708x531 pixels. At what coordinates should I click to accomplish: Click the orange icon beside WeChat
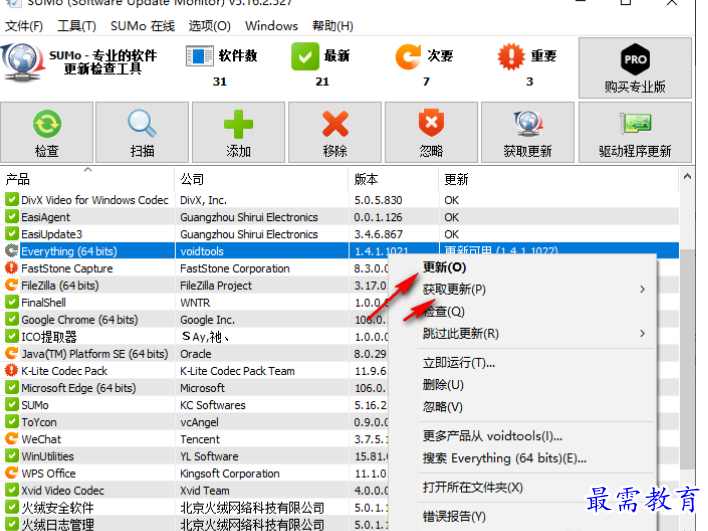pyautogui.click(x=11, y=439)
